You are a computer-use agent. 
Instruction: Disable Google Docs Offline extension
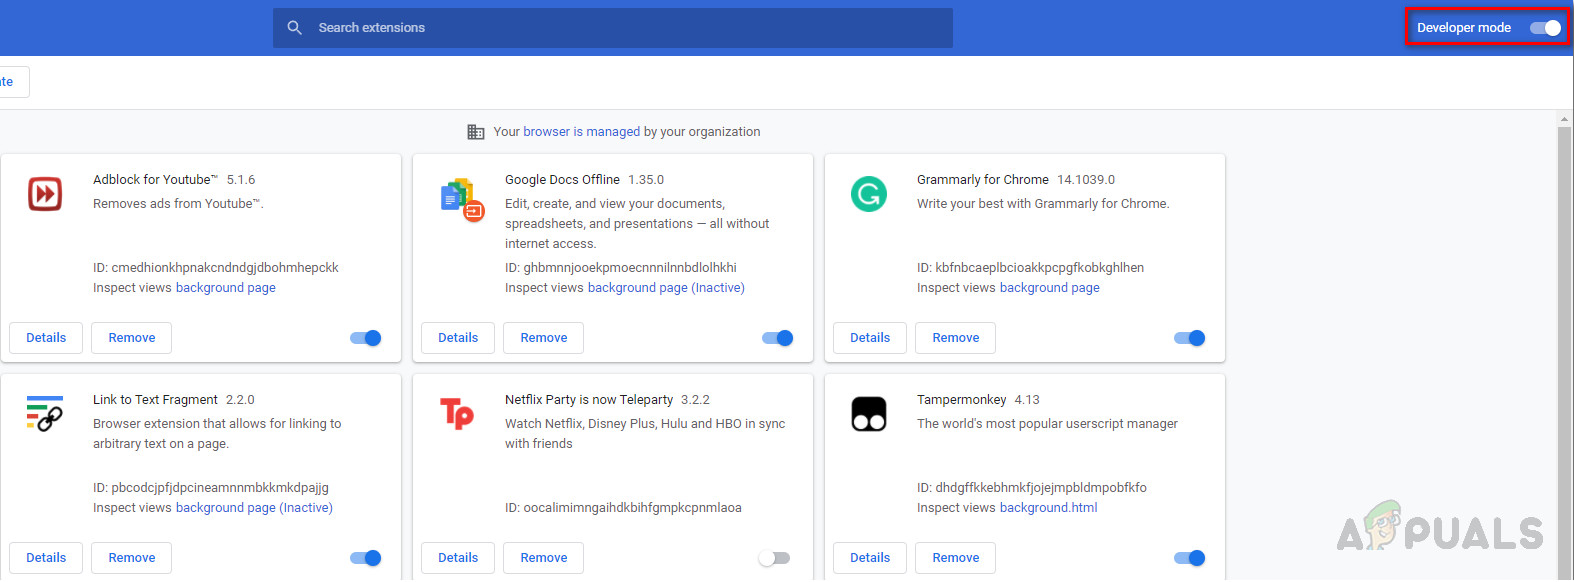(x=778, y=338)
